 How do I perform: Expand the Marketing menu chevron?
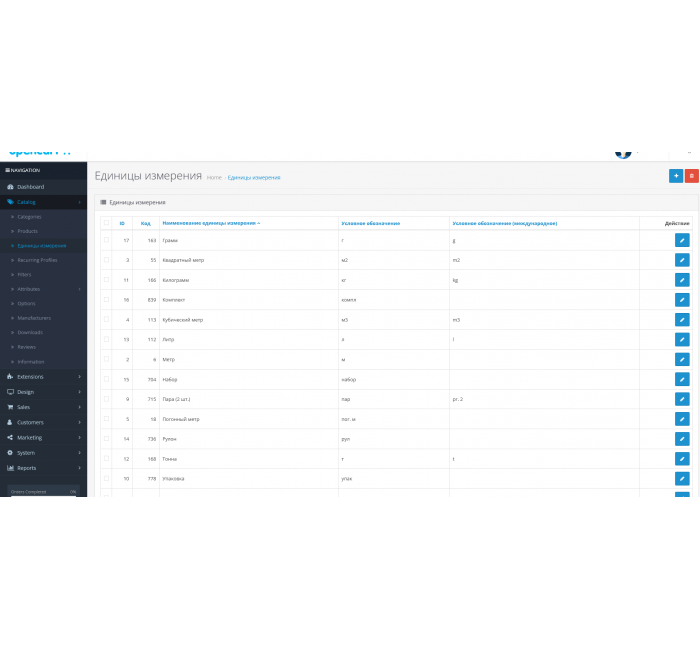tap(79, 438)
